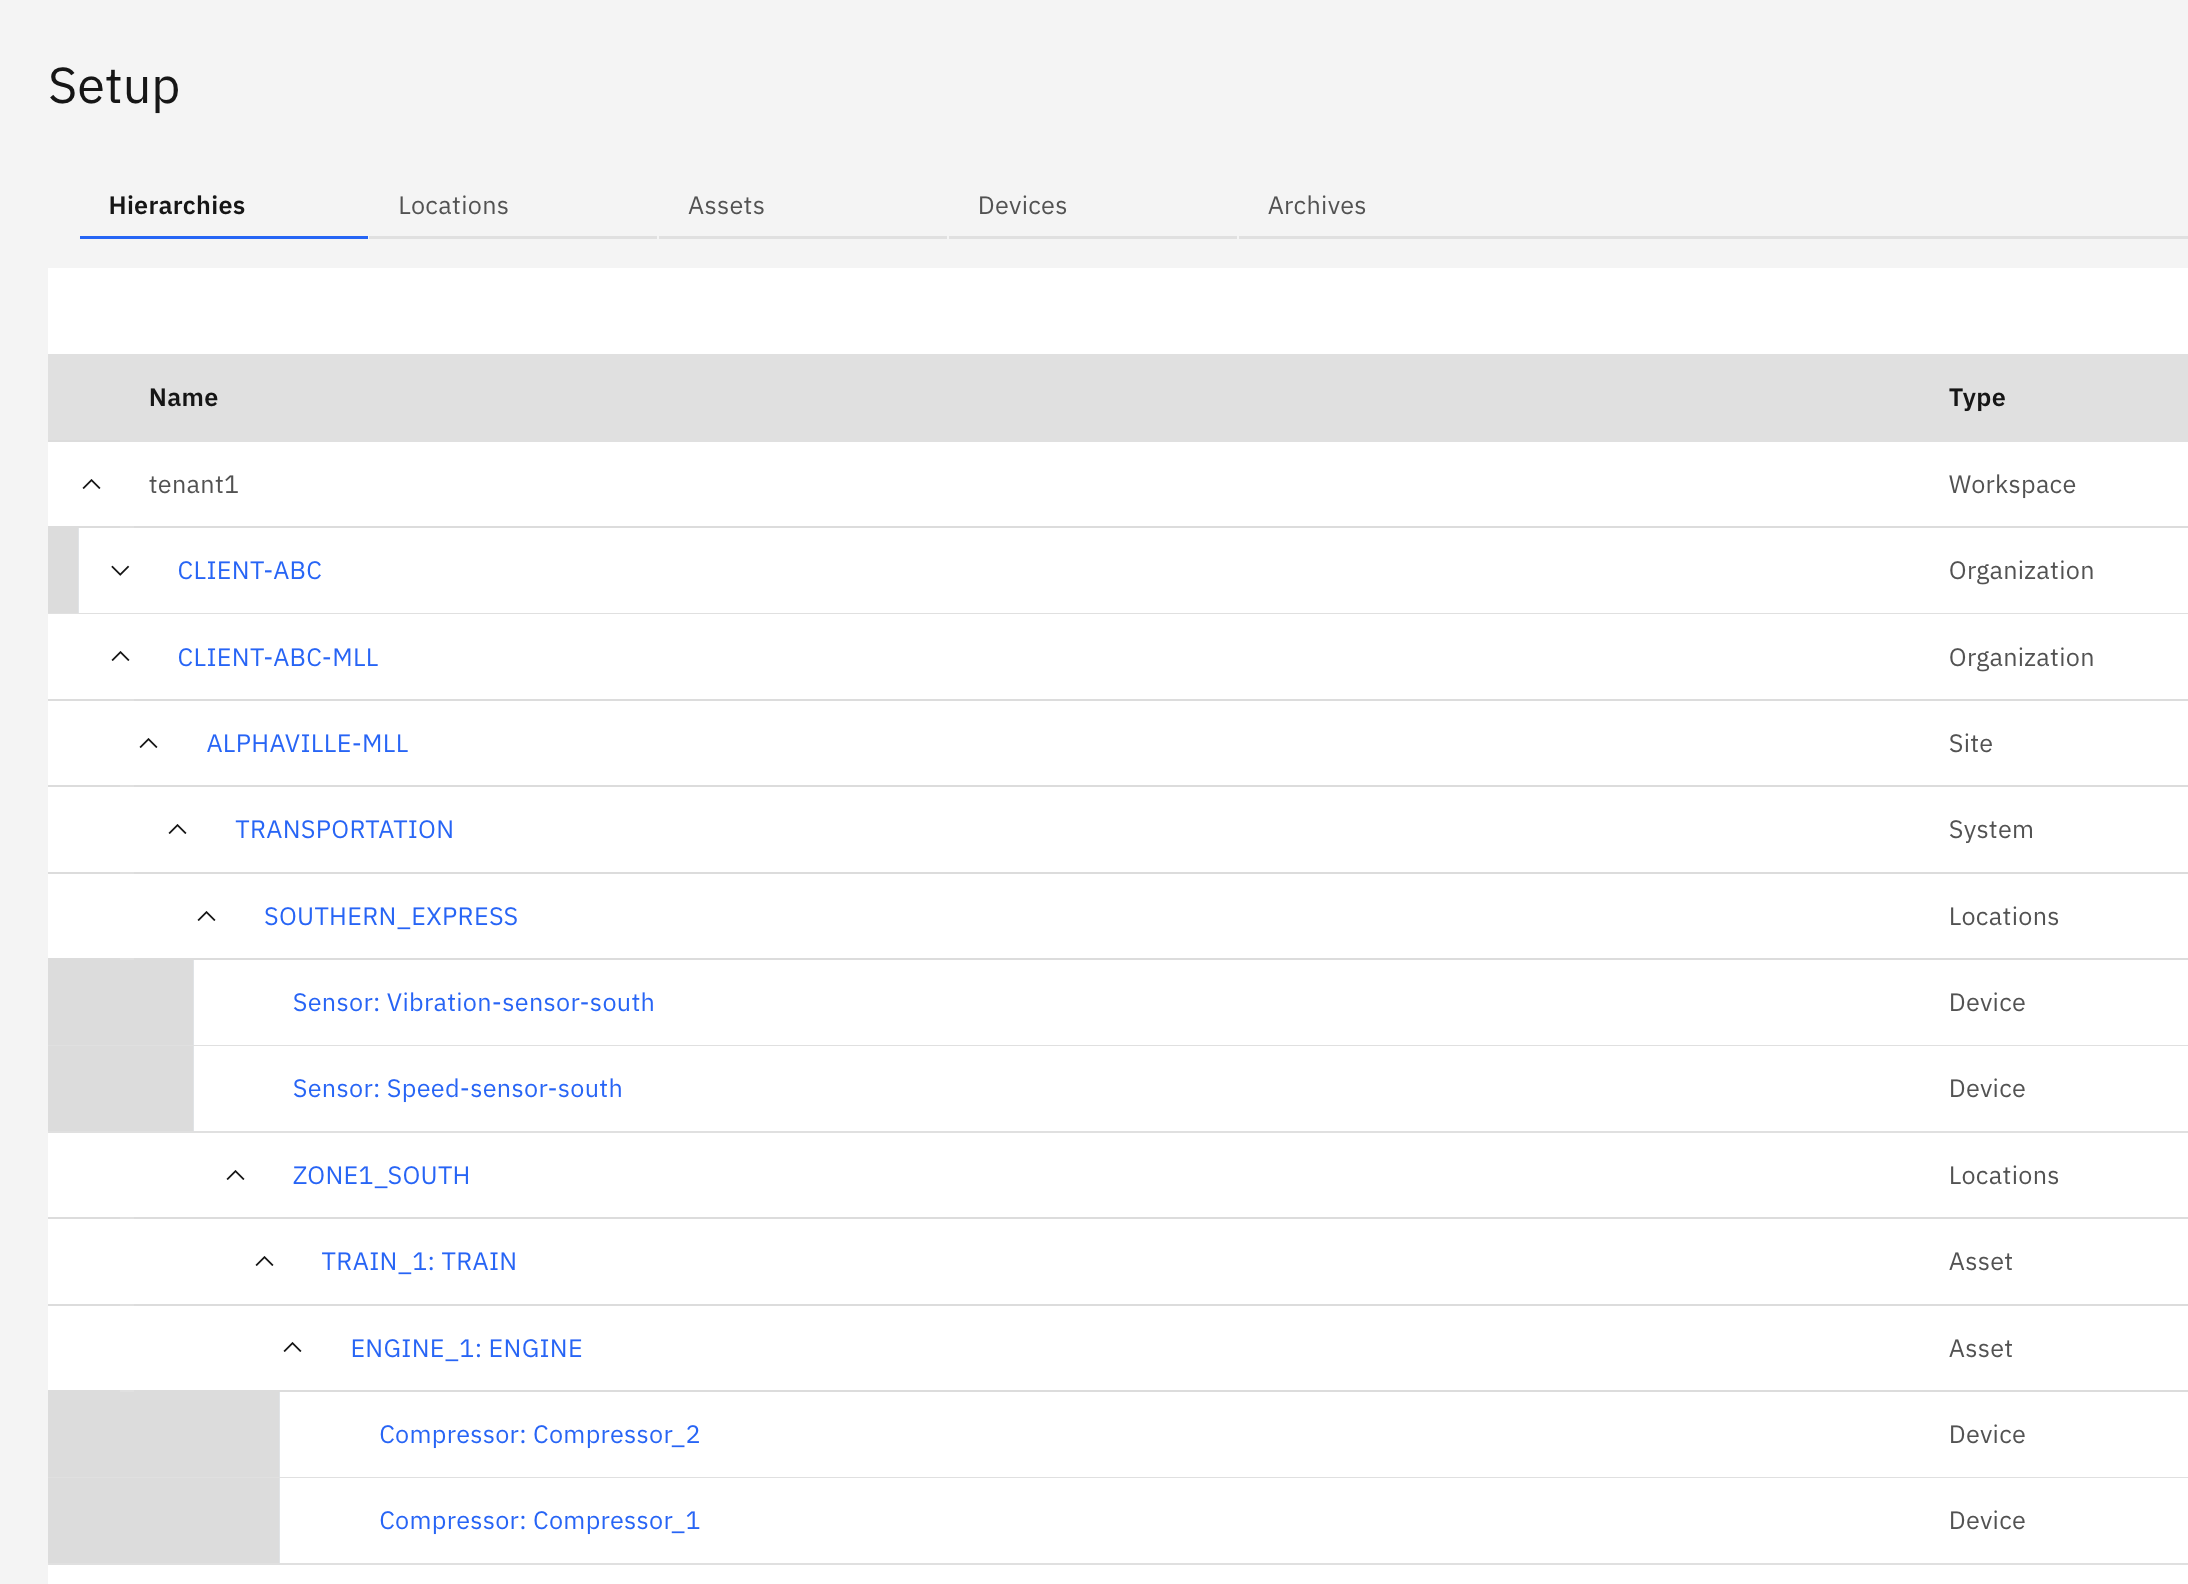Image resolution: width=2188 pixels, height=1584 pixels.
Task: Select Sensor: Vibration-sensor-south device
Action: (474, 1001)
